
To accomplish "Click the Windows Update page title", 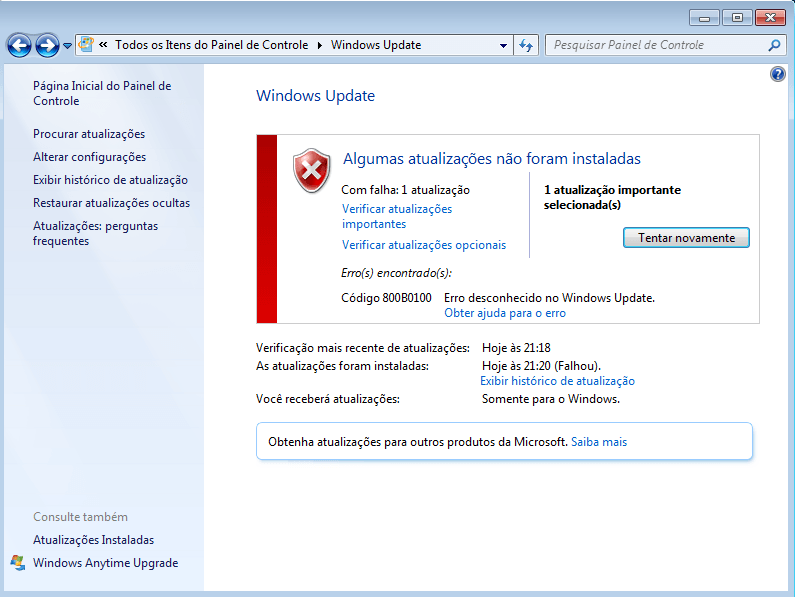I will pos(315,95).
